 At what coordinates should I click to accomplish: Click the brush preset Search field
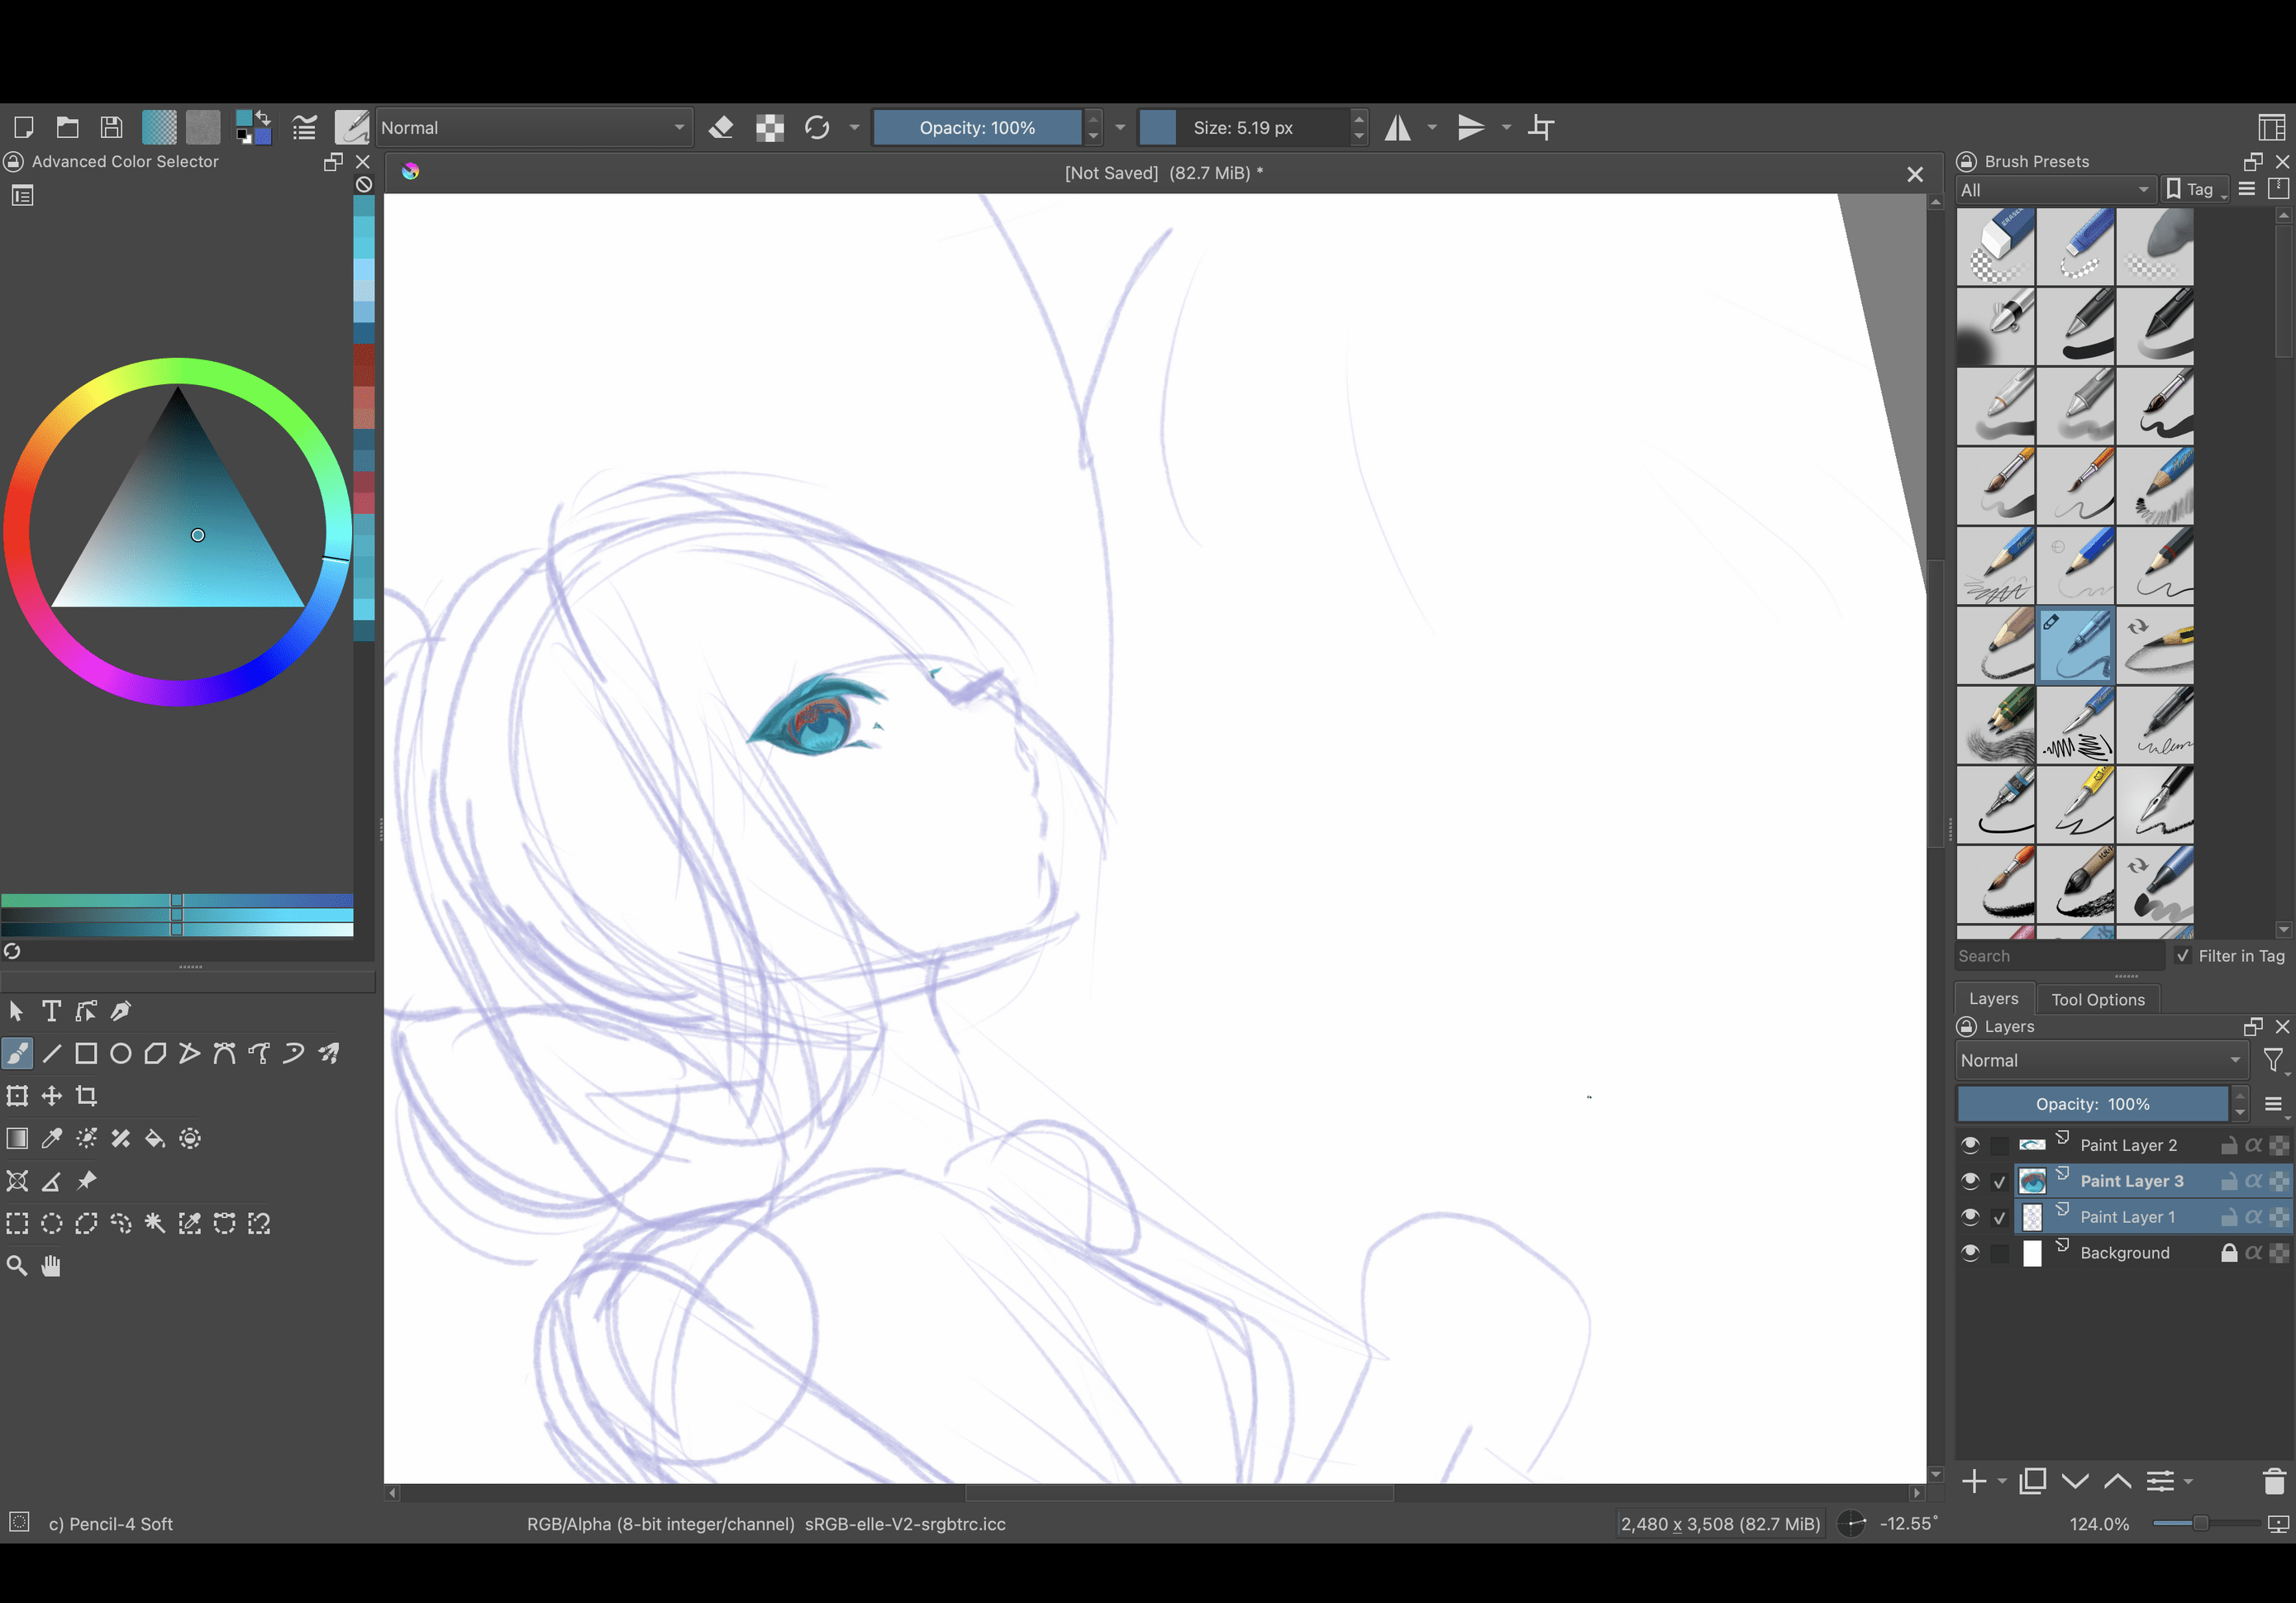click(2058, 956)
